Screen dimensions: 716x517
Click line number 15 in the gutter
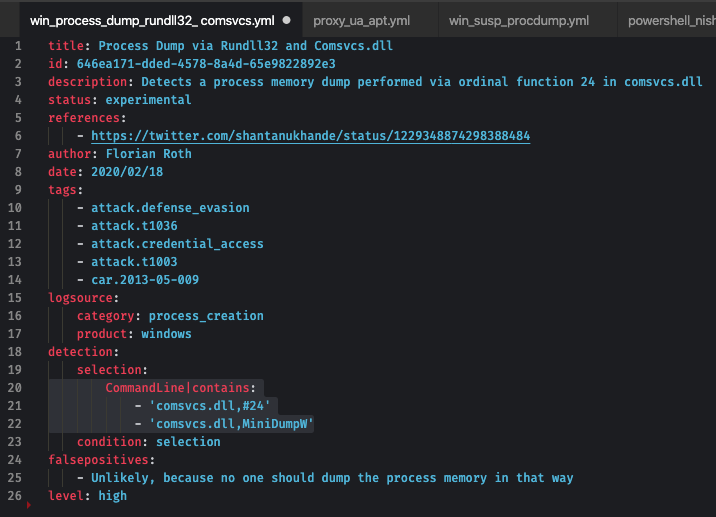point(15,298)
